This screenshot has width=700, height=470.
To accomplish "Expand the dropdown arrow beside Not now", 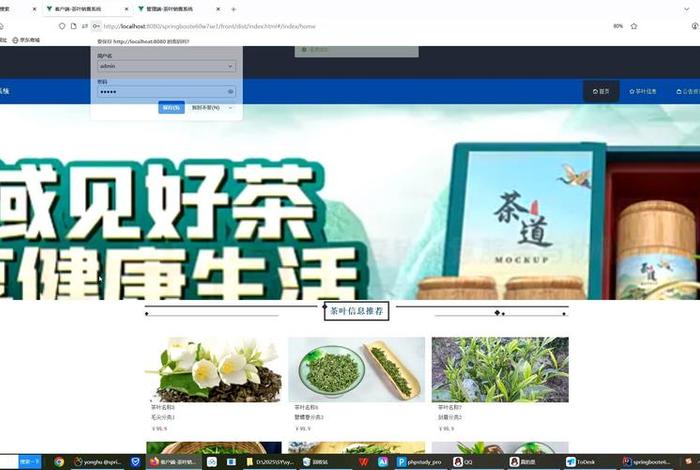I will tap(231, 108).
